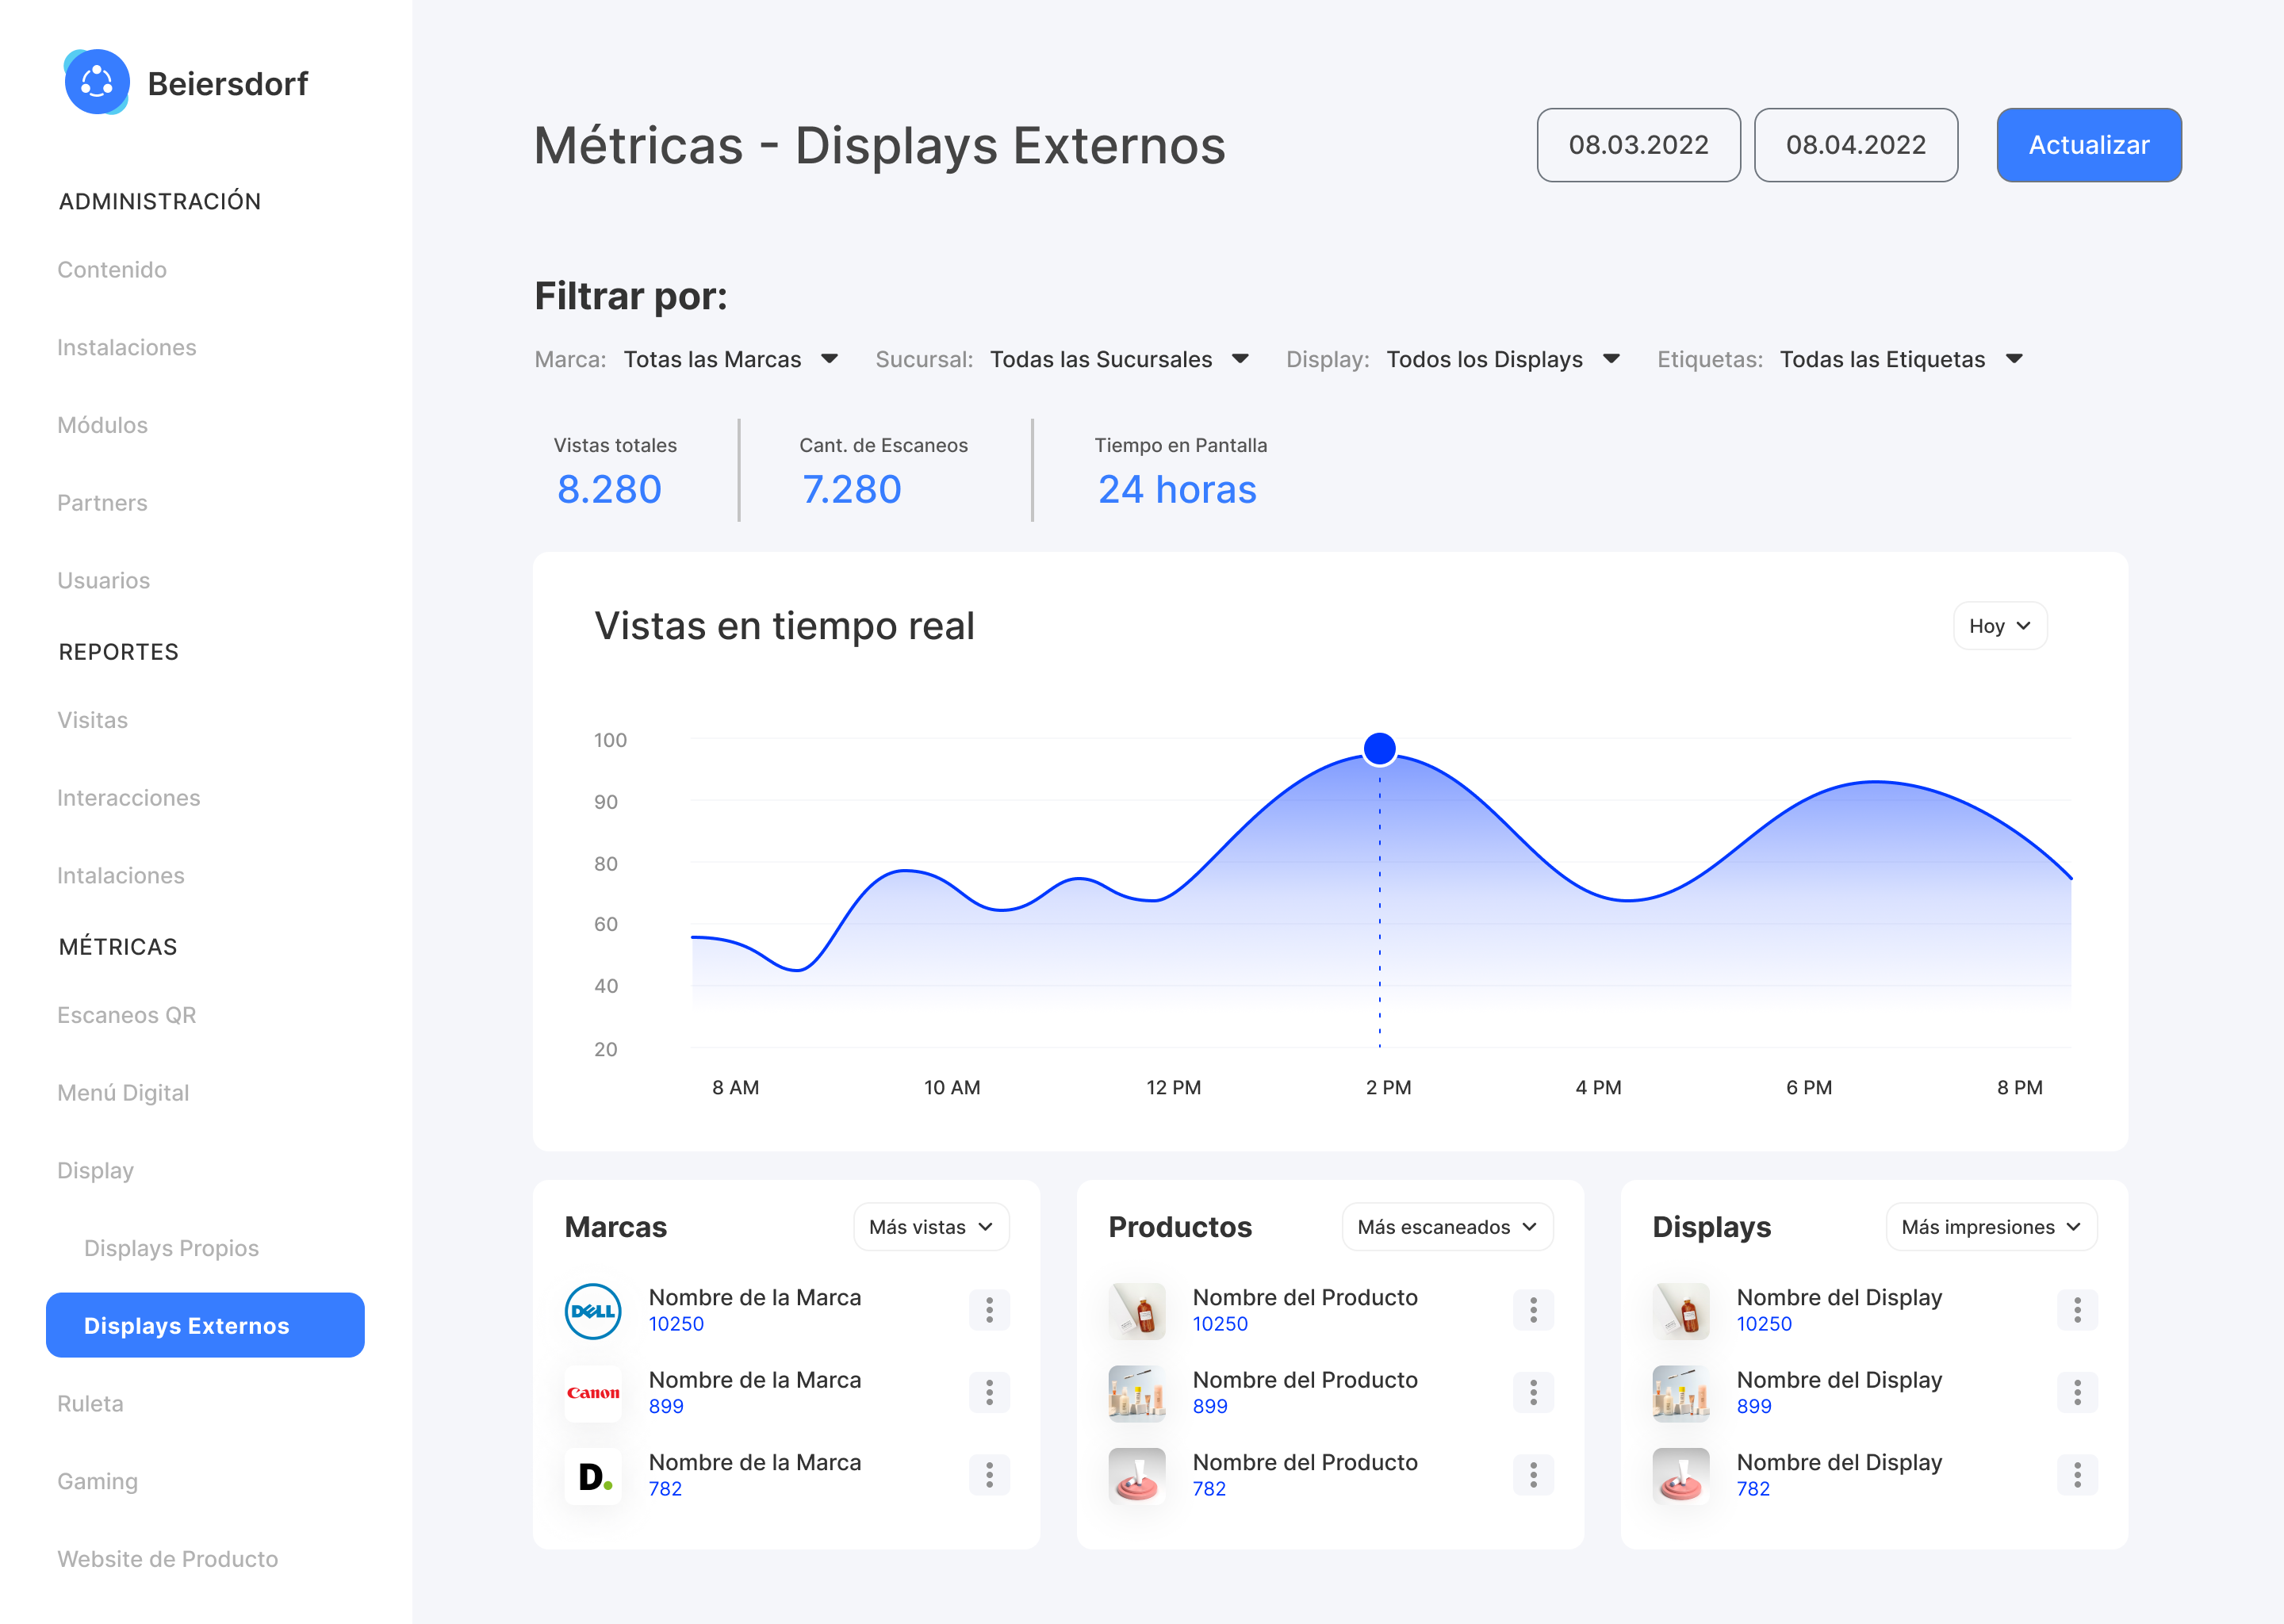Open Módulos in the sidebar
The width and height of the screenshot is (2284, 1624).
pyautogui.click(x=102, y=425)
